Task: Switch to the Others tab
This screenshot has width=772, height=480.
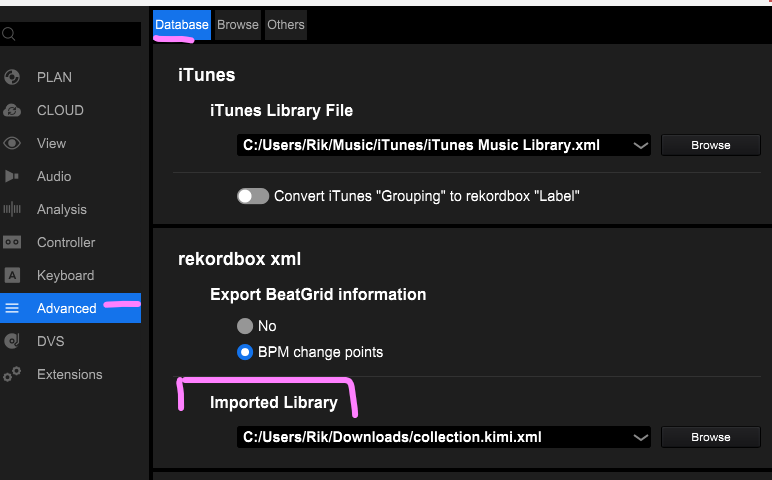Action: click(286, 25)
